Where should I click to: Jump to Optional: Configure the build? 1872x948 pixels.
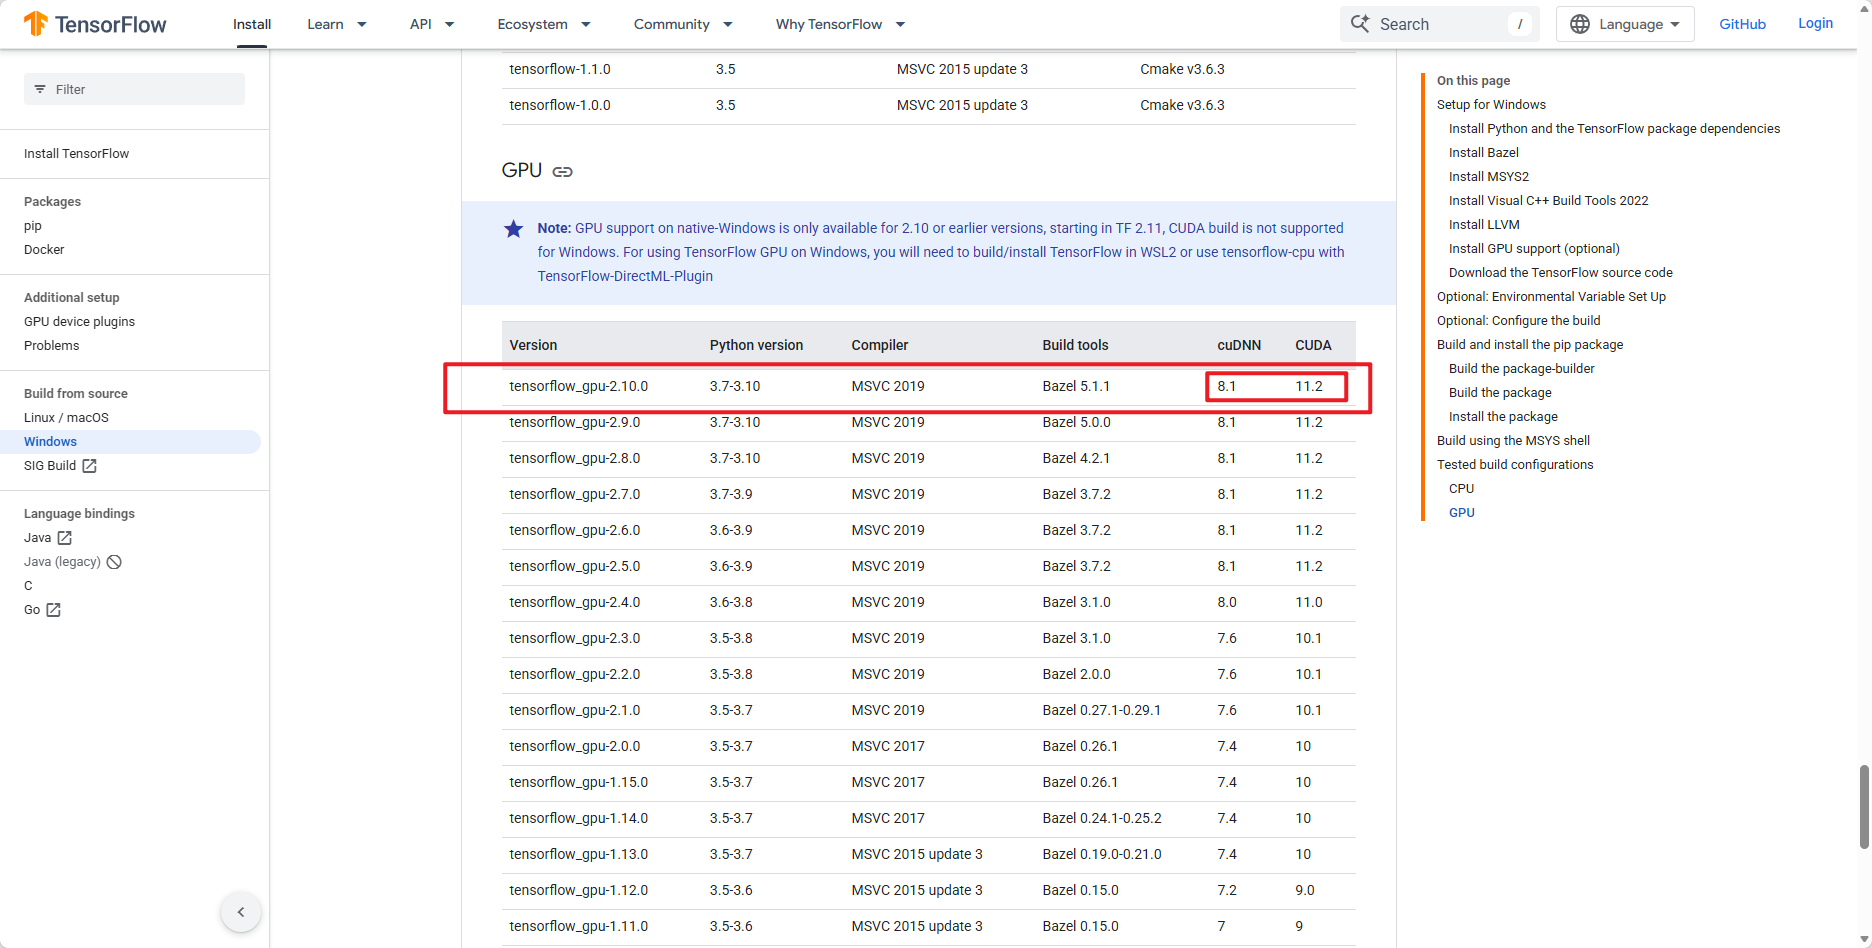1519,321
